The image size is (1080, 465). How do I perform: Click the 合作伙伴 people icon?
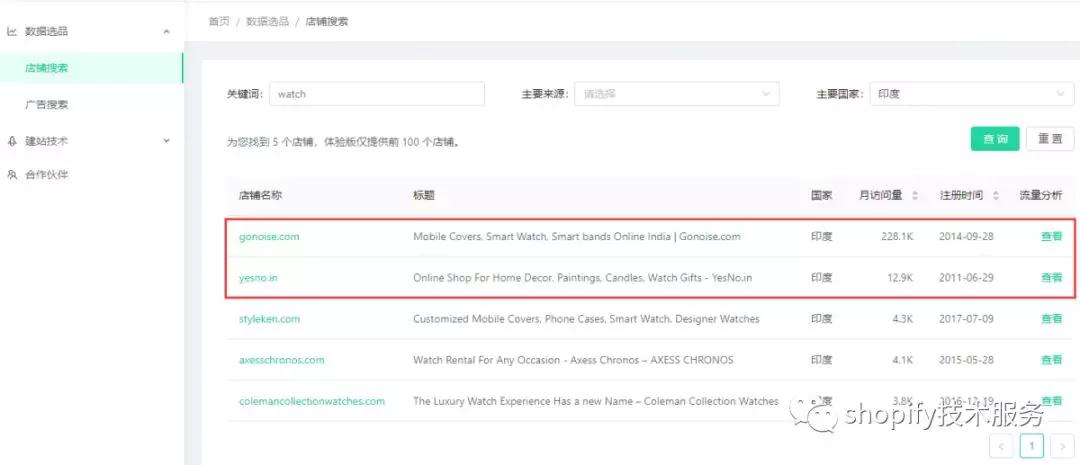(x=12, y=174)
